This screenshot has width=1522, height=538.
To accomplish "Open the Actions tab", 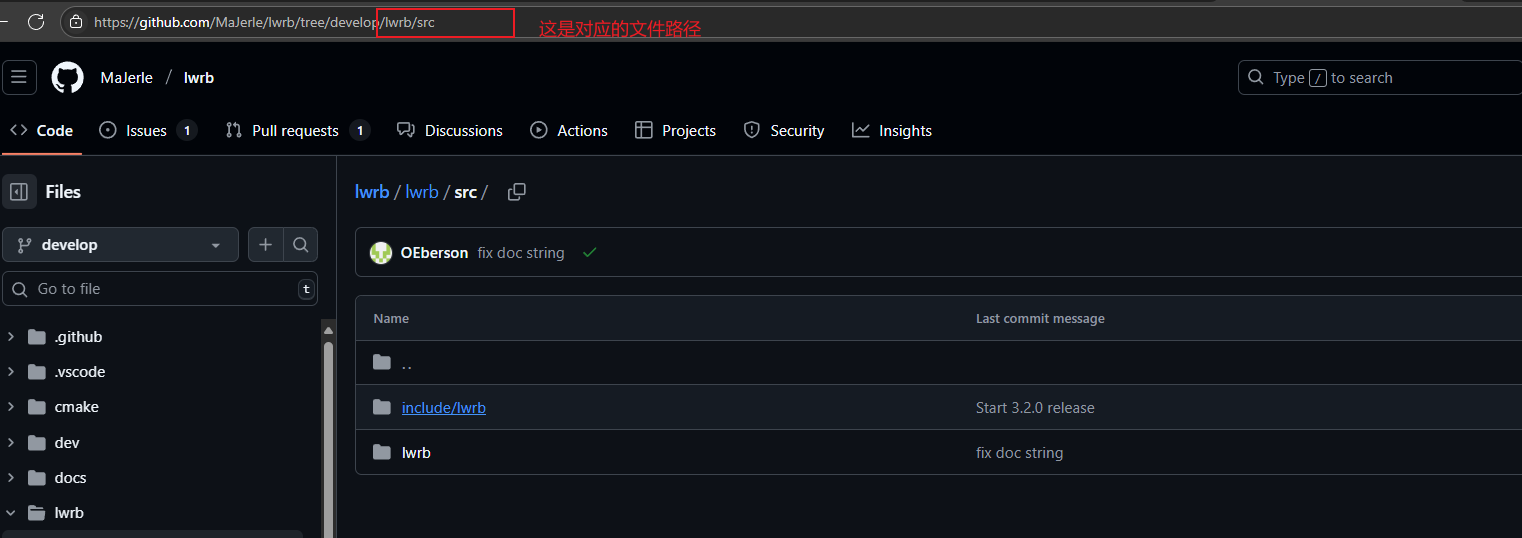I will (x=569, y=130).
